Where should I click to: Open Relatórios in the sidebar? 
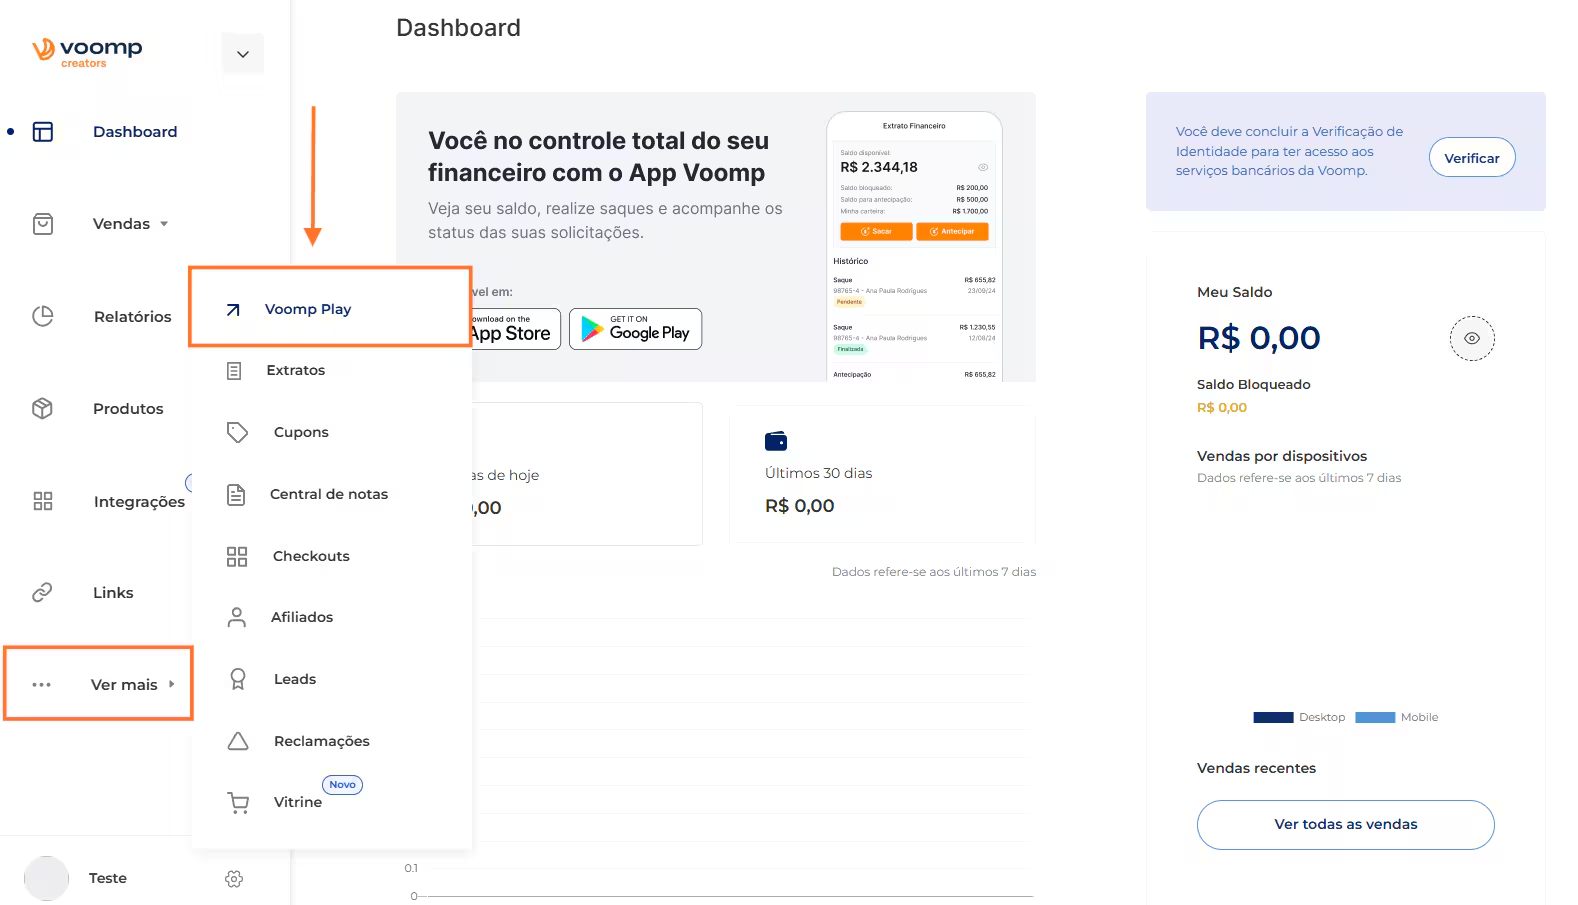pyautogui.click(x=133, y=317)
